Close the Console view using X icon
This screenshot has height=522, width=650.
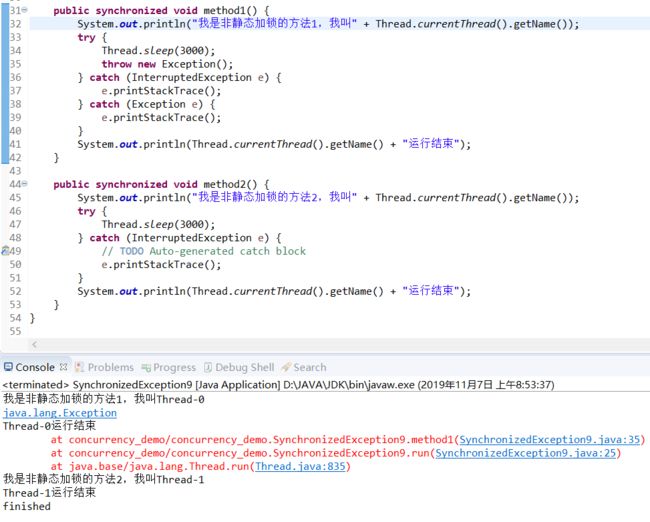(63, 367)
